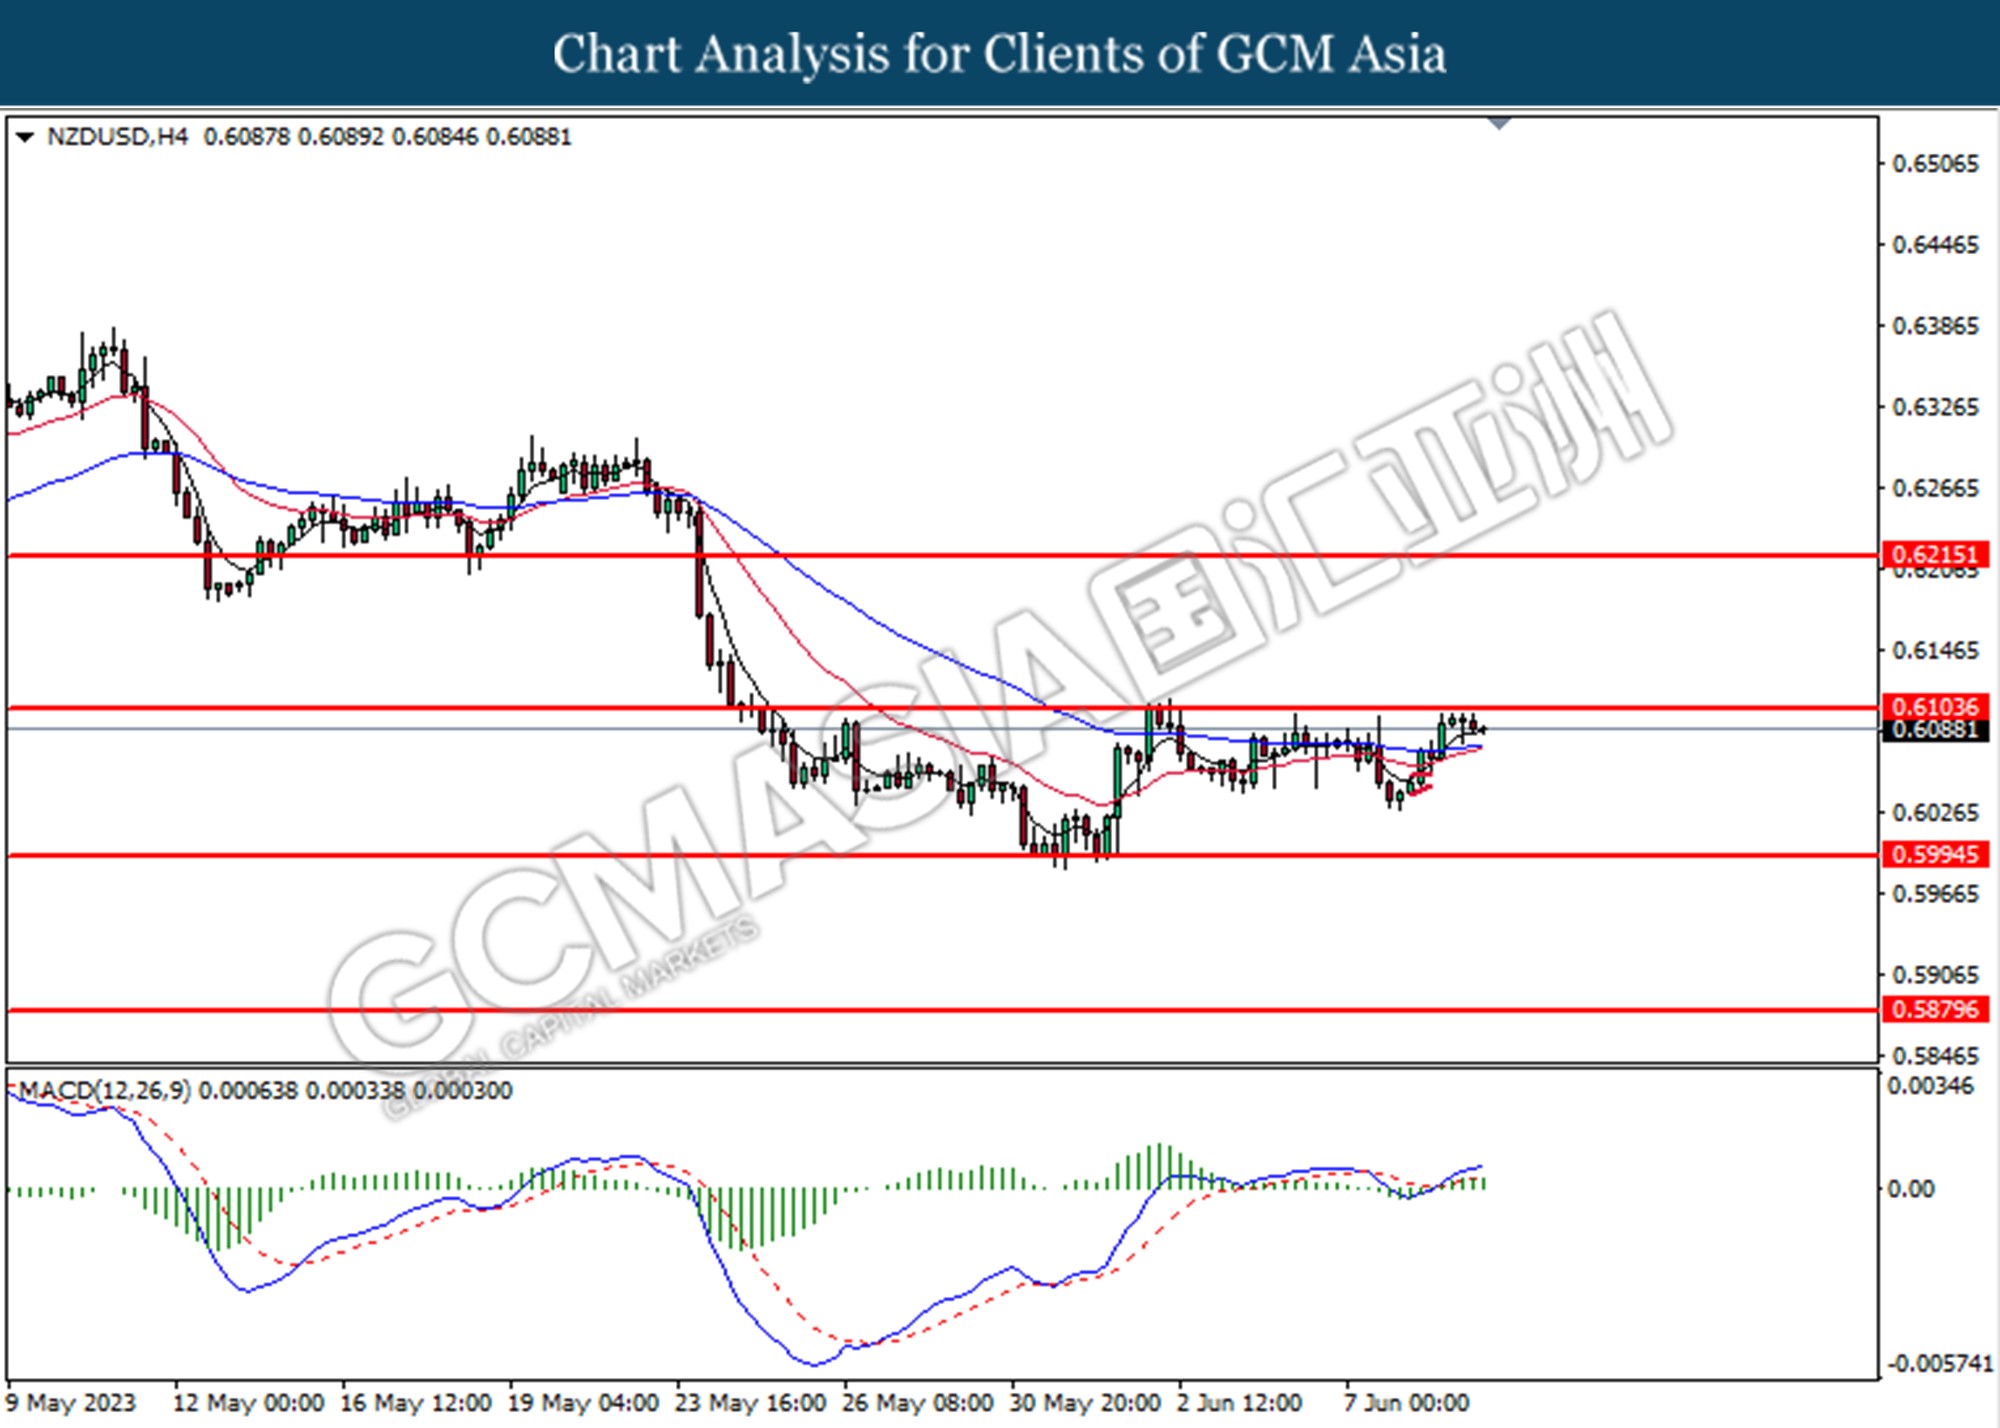Select the 0.62151 red price level label
Viewport: 2000px width, 1428px height.
1935,554
